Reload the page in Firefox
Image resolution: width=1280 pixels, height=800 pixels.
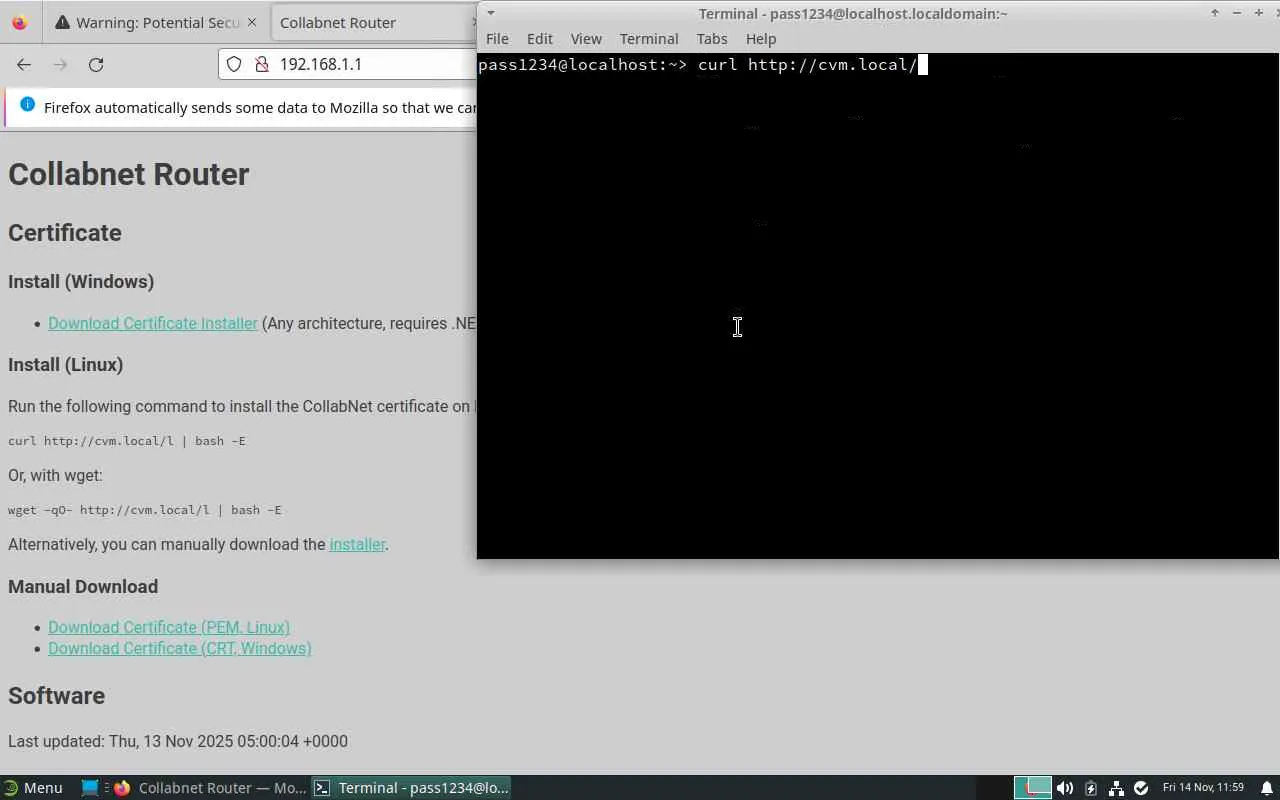96,64
